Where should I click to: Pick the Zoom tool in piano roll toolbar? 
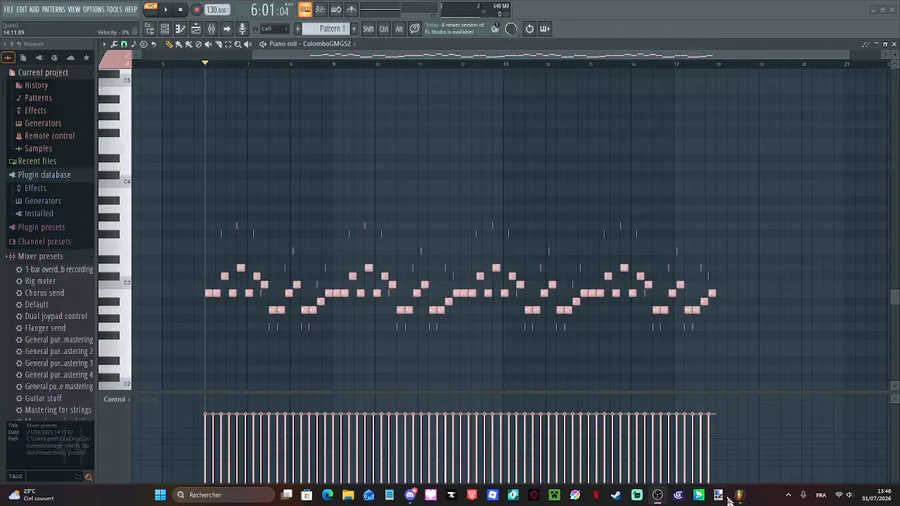(238, 44)
